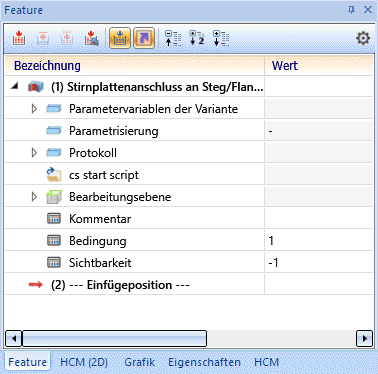Click the Wert column header
378x374 pixels.
tap(319, 65)
